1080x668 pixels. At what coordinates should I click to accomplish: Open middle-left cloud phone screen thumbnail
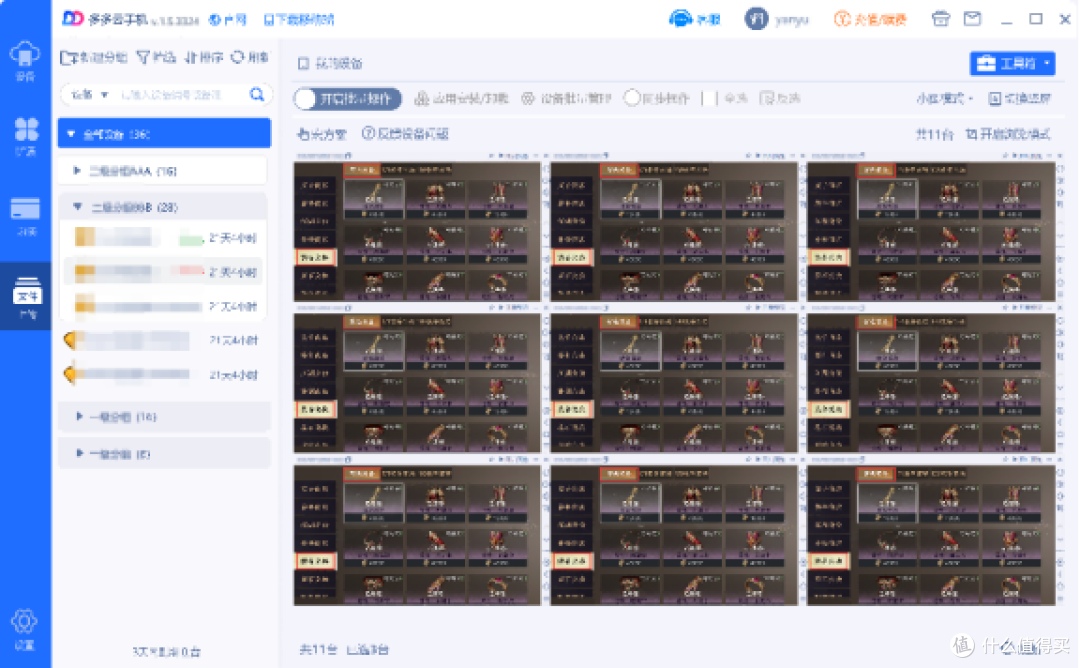(417, 383)
